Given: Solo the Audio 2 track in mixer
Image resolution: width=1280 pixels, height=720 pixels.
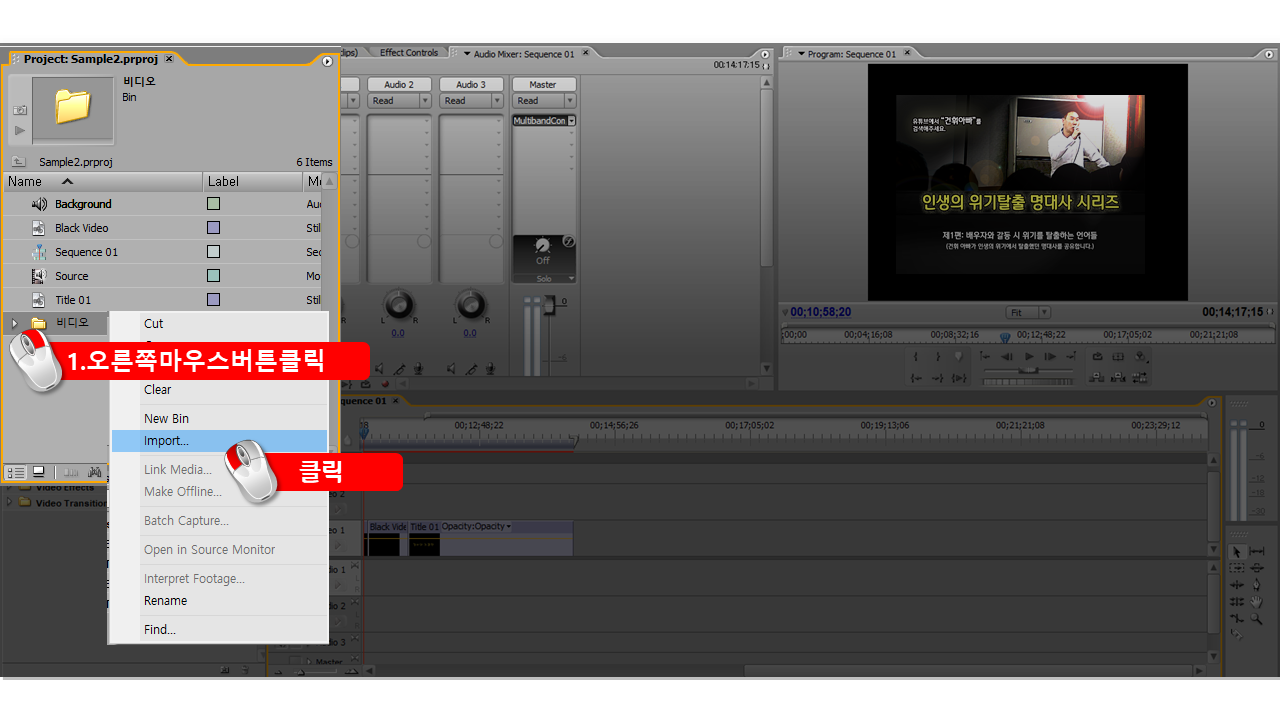Looking at the screenshot, I should [400, 369].
